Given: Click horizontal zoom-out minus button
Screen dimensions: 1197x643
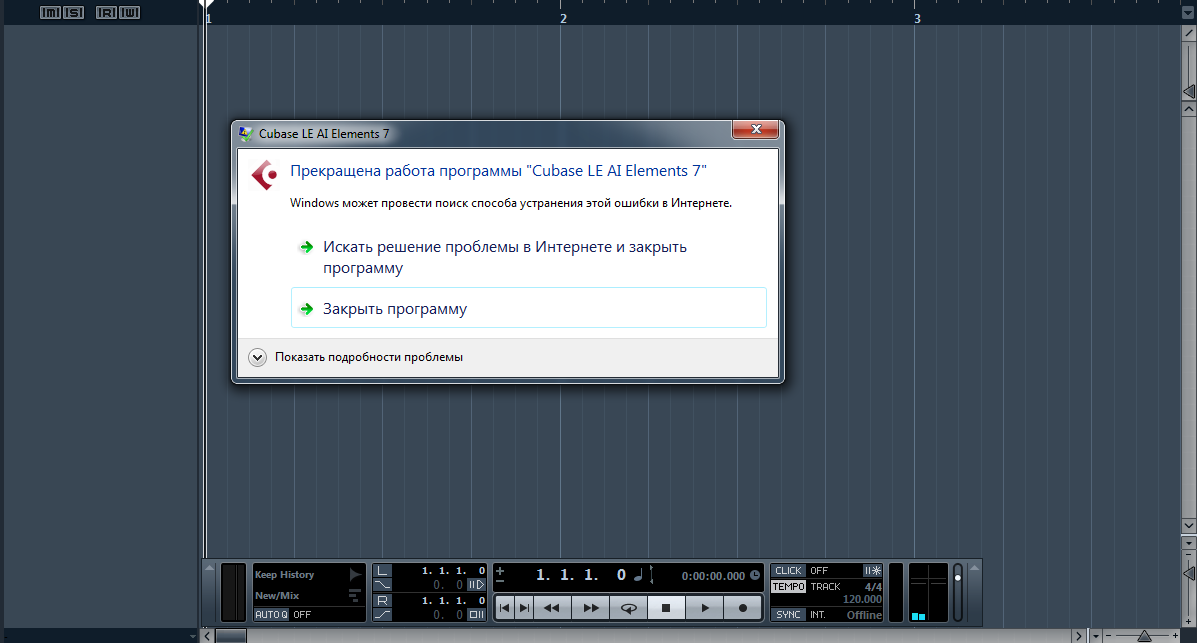Looking at the screenshot, I should tap(1108, 635).
